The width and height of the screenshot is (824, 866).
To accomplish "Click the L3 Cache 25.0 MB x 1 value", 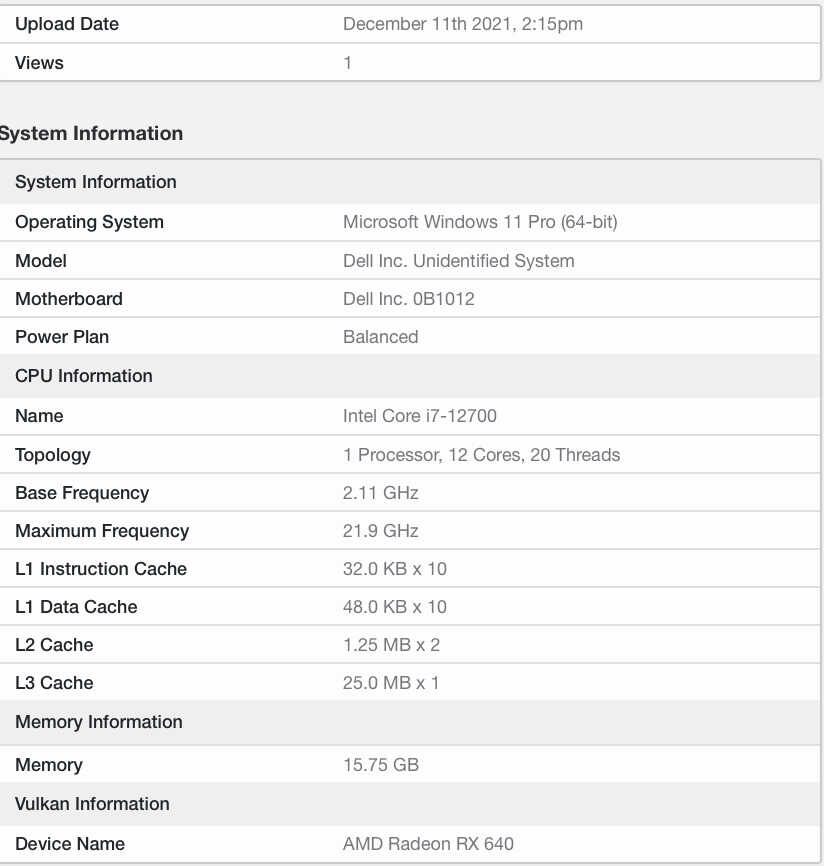I will (390, 683).
